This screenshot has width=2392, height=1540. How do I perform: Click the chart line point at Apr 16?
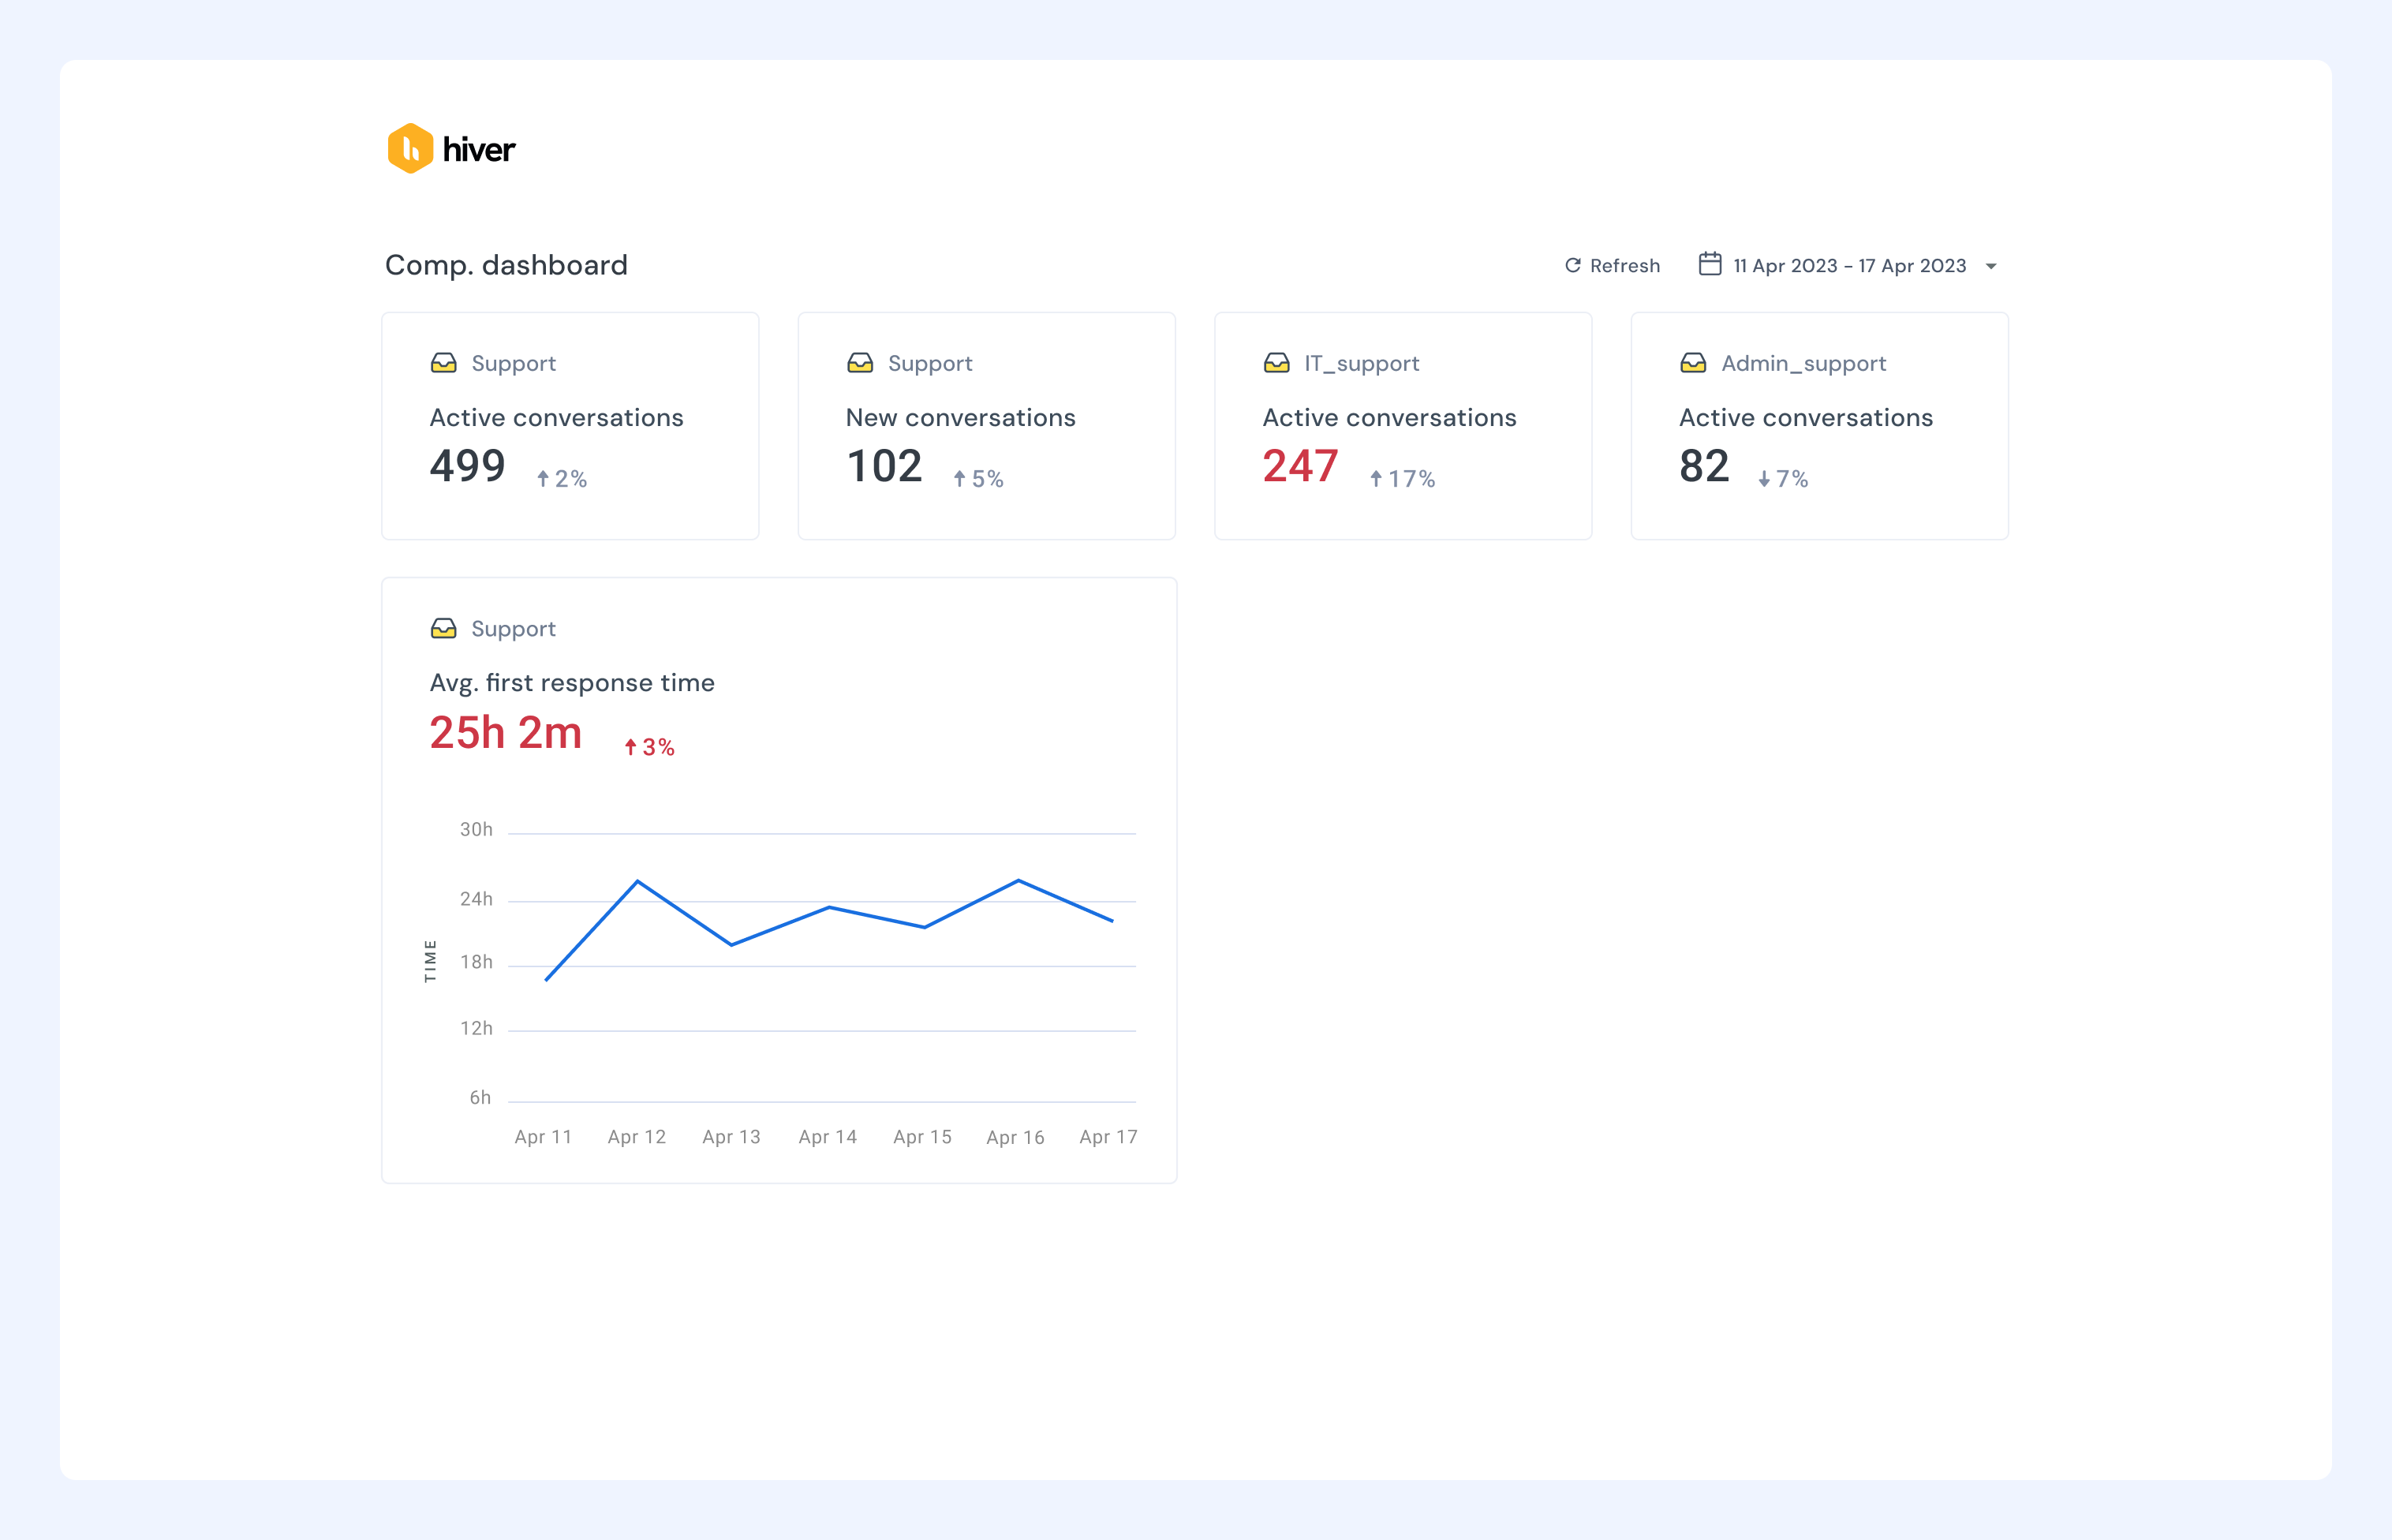(x=1018, y=880)
